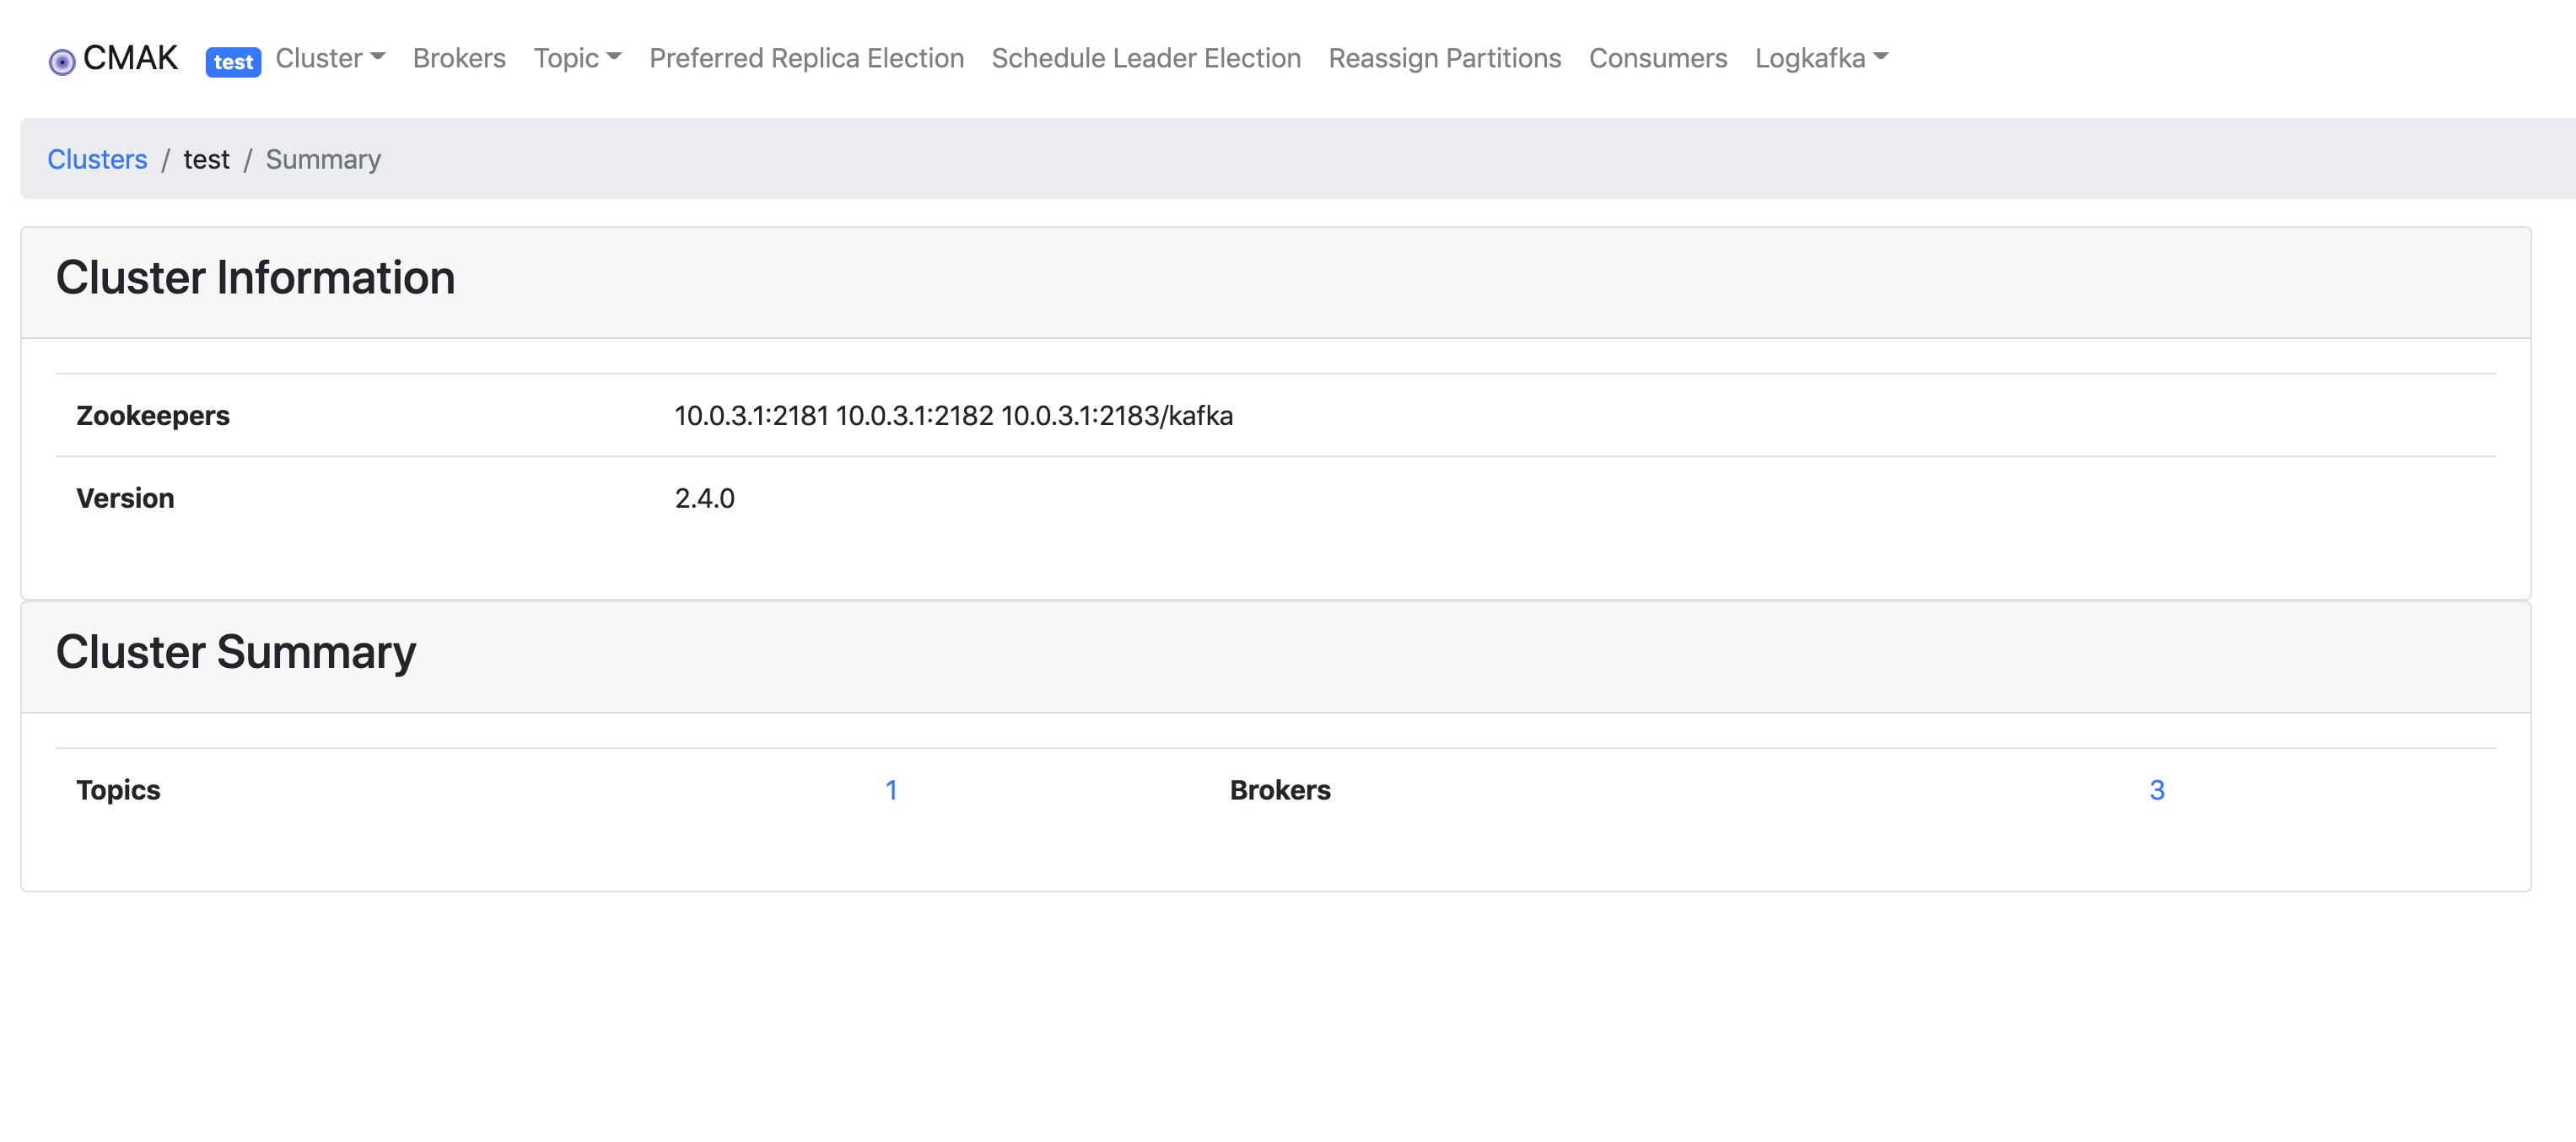Click the Cluster Information heading
The width and height of the screenshot is (2576, 1142).
(x=255, y=278)
